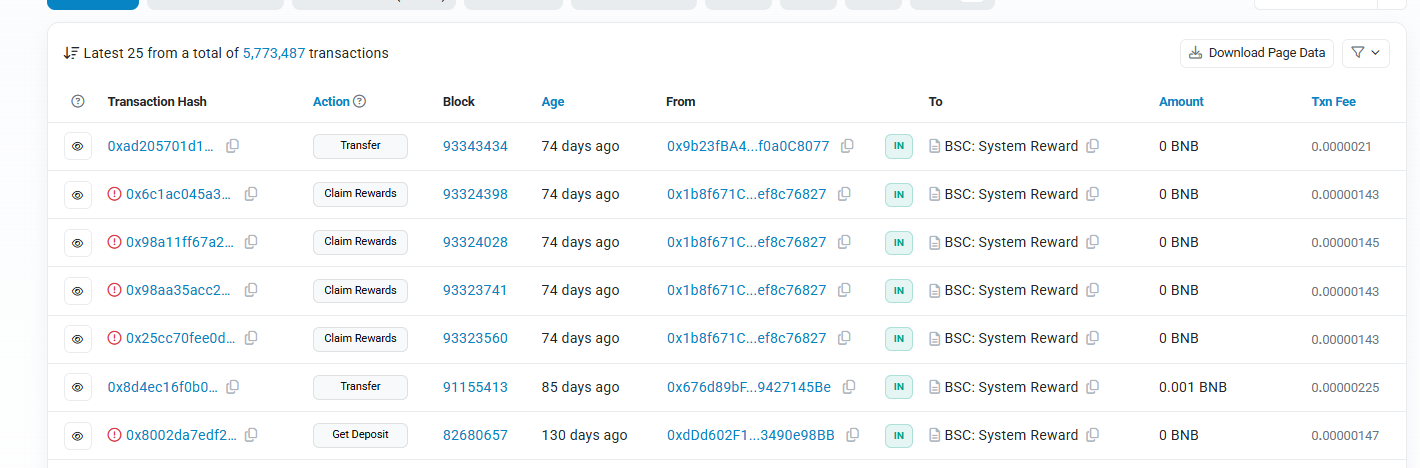Copy transaction hash 0x6c1ac045a3
Screen dimensions: 1420x468
click(x=251, y=194)
